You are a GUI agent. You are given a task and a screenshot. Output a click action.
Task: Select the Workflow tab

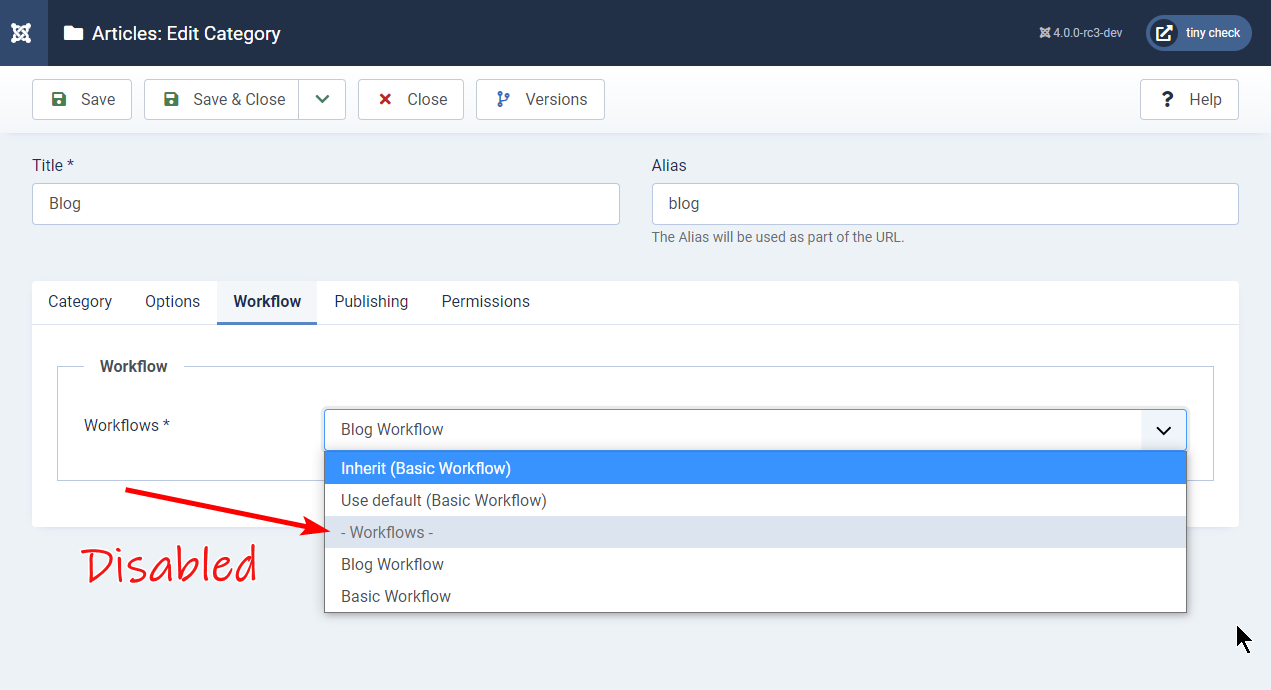[x=267, y=301]
